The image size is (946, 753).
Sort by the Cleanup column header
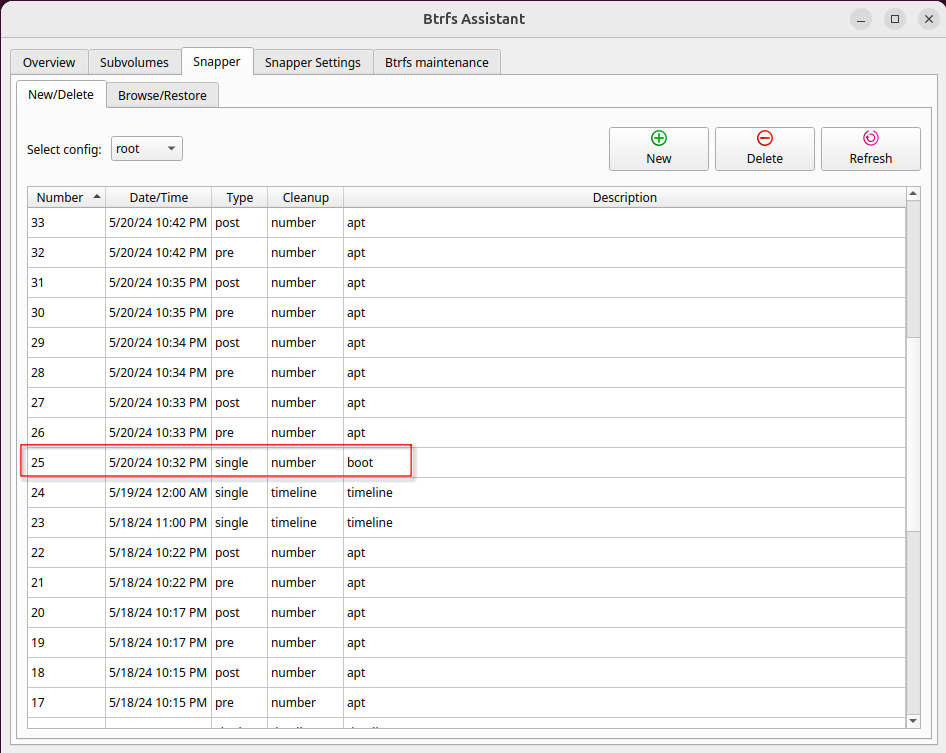click(305, 197)
